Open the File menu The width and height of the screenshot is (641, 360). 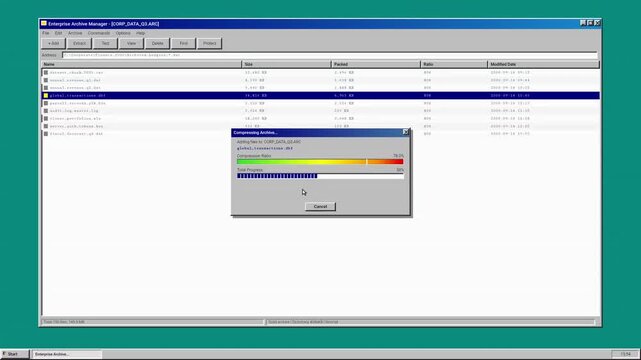pyautogui.click(x=46, y=33)
